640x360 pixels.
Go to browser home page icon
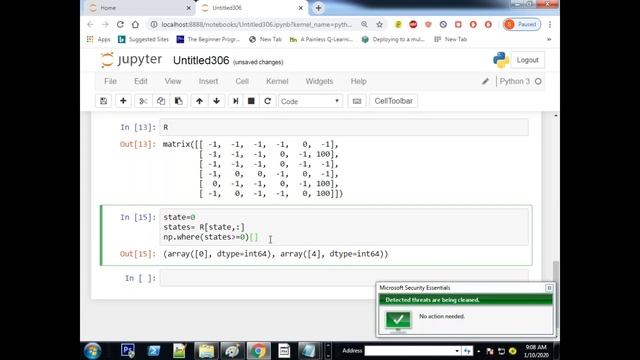pos(135,24)
